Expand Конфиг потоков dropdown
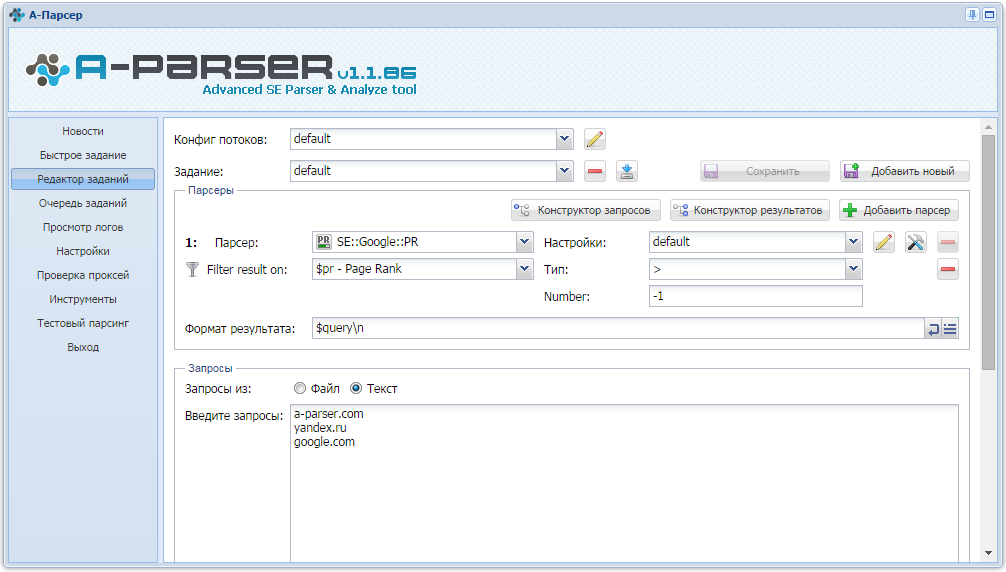The height and width of the screenshot is (572, 1006). click(x=564, y=139)
